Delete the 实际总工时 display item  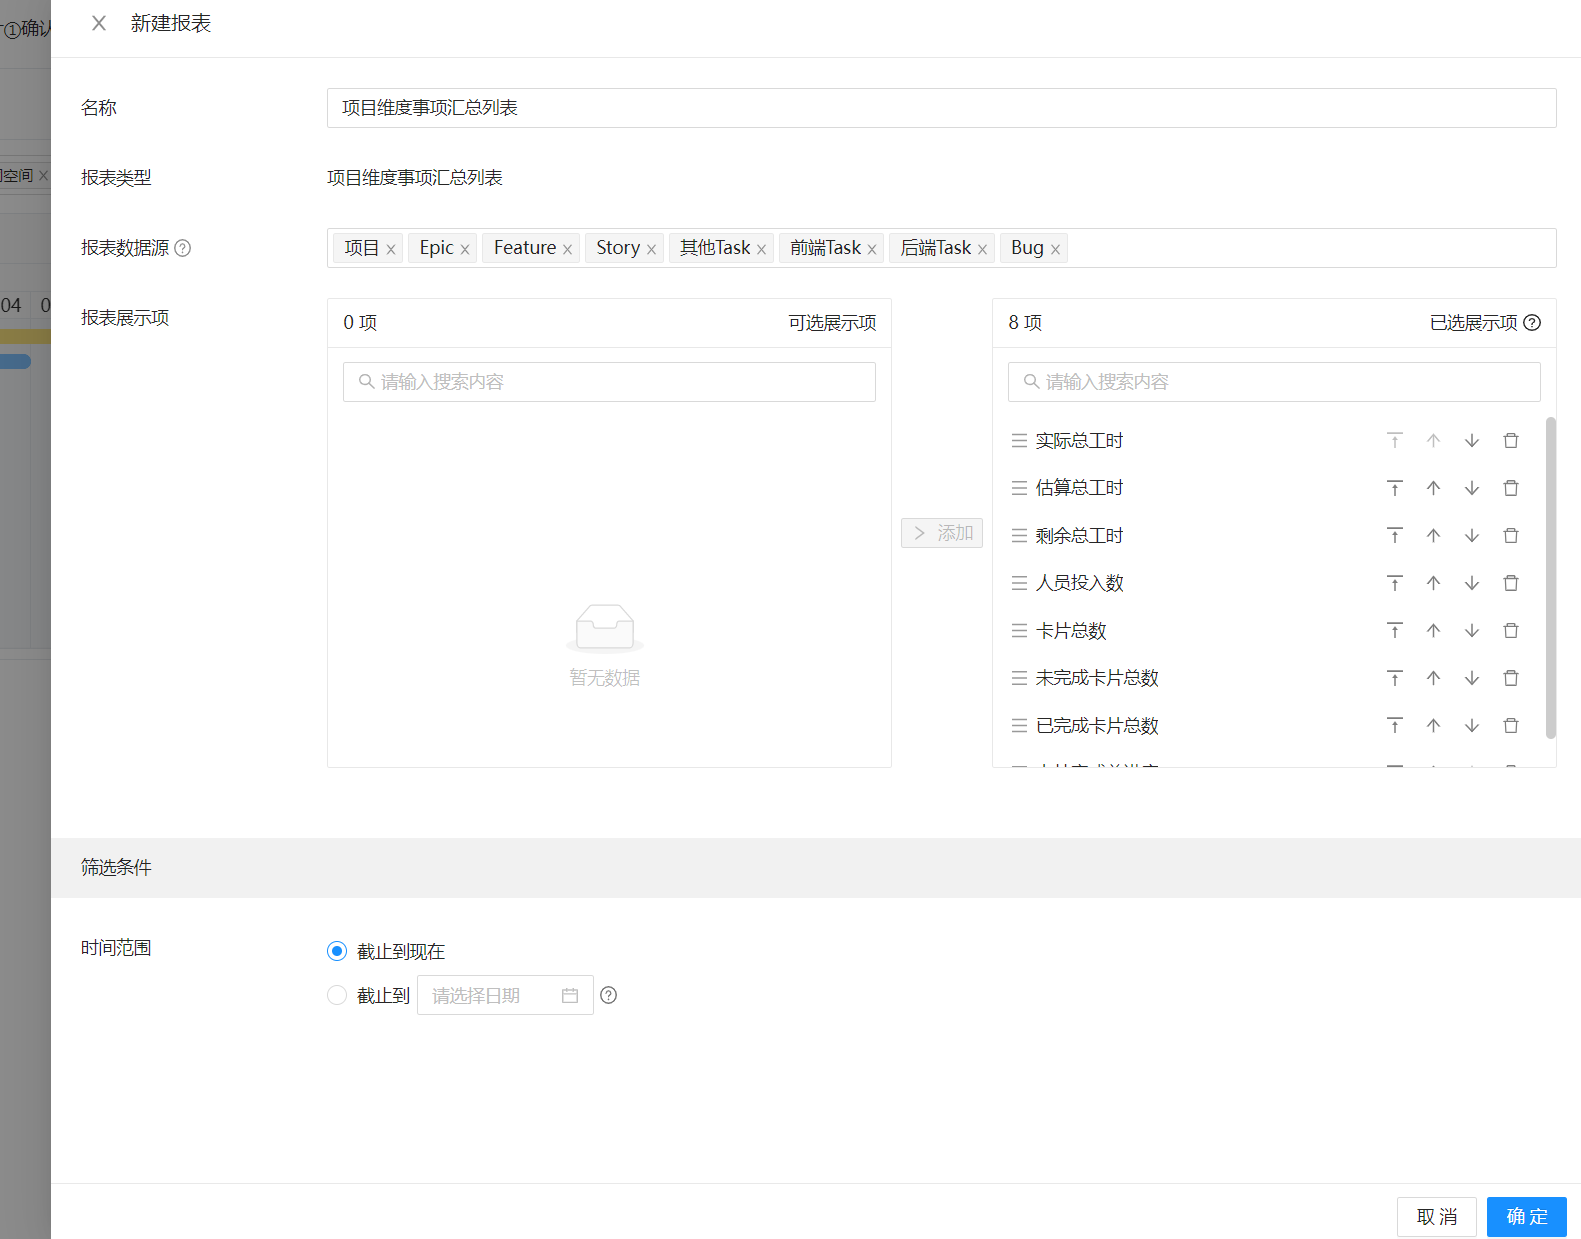point(1510,441)
